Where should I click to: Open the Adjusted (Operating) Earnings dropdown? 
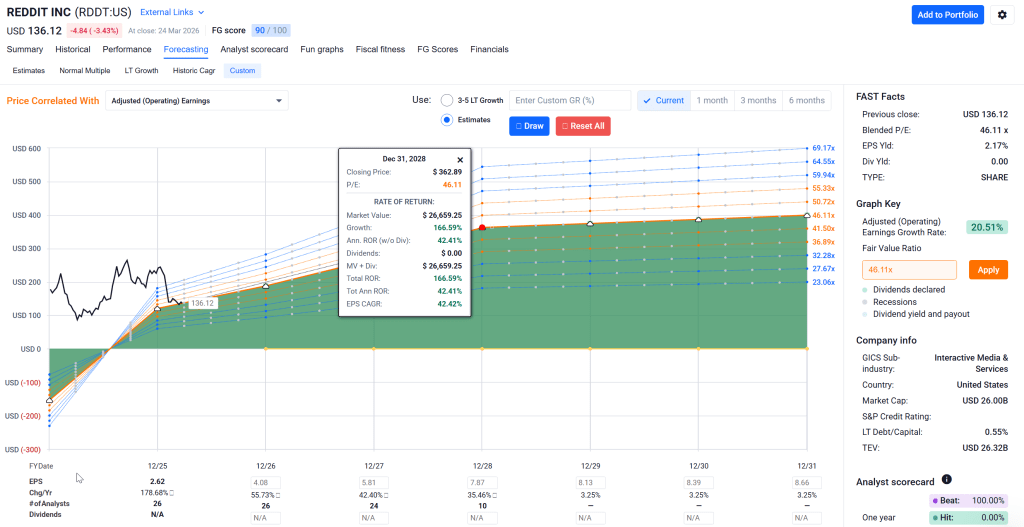pos(196,100)
